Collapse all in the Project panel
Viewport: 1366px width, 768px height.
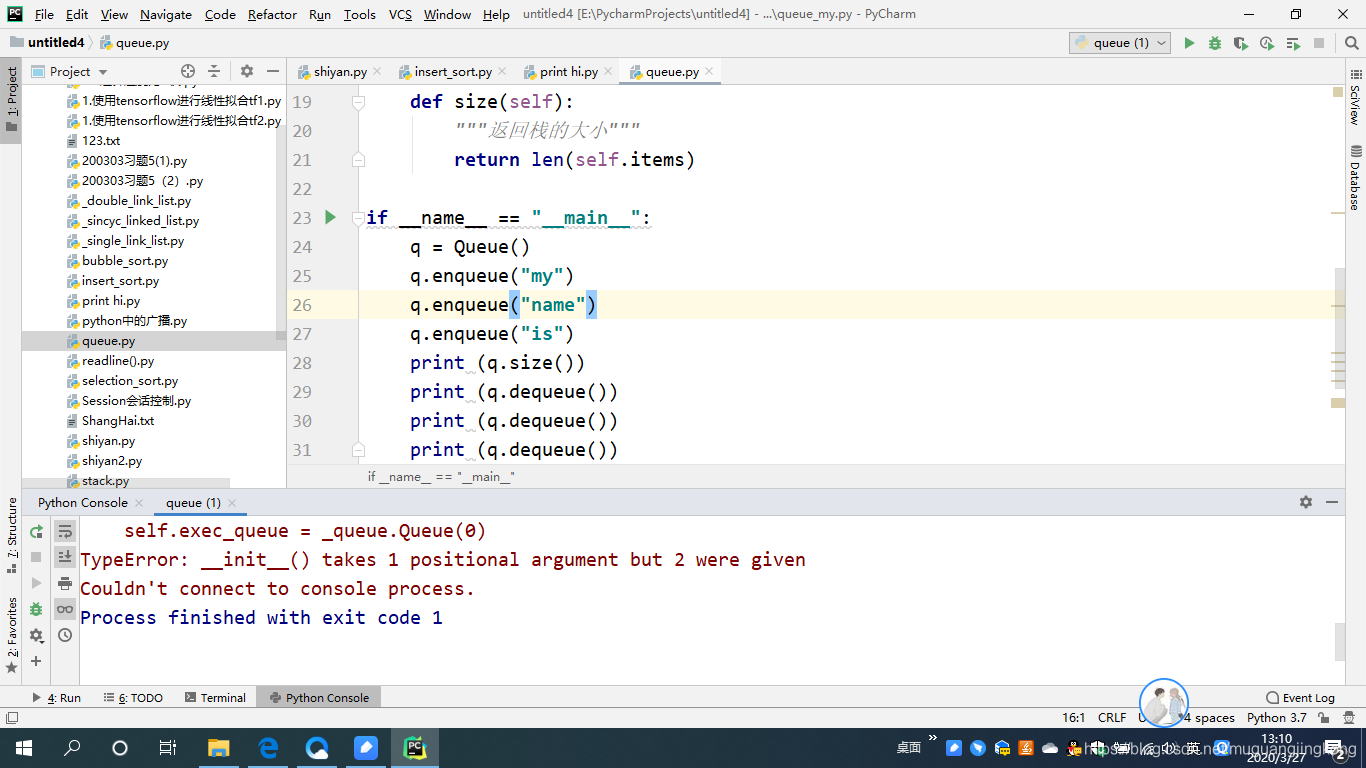[x=214, y=71]
